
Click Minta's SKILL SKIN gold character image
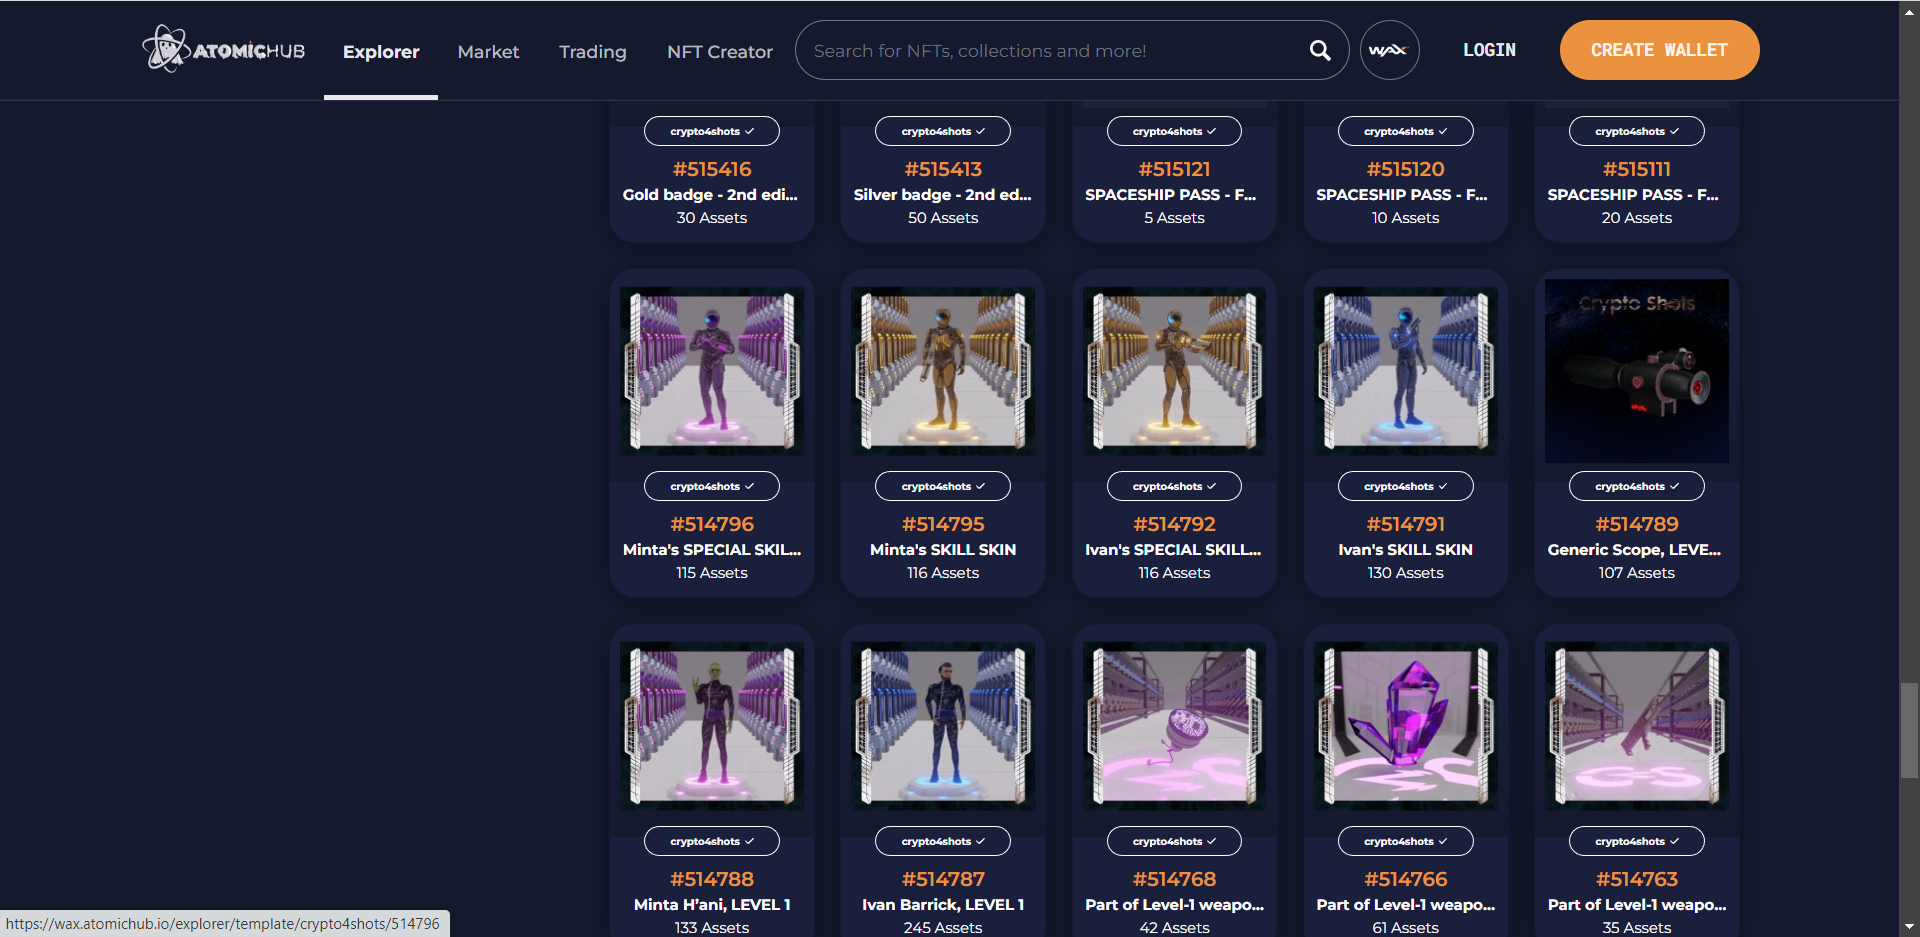942,371
